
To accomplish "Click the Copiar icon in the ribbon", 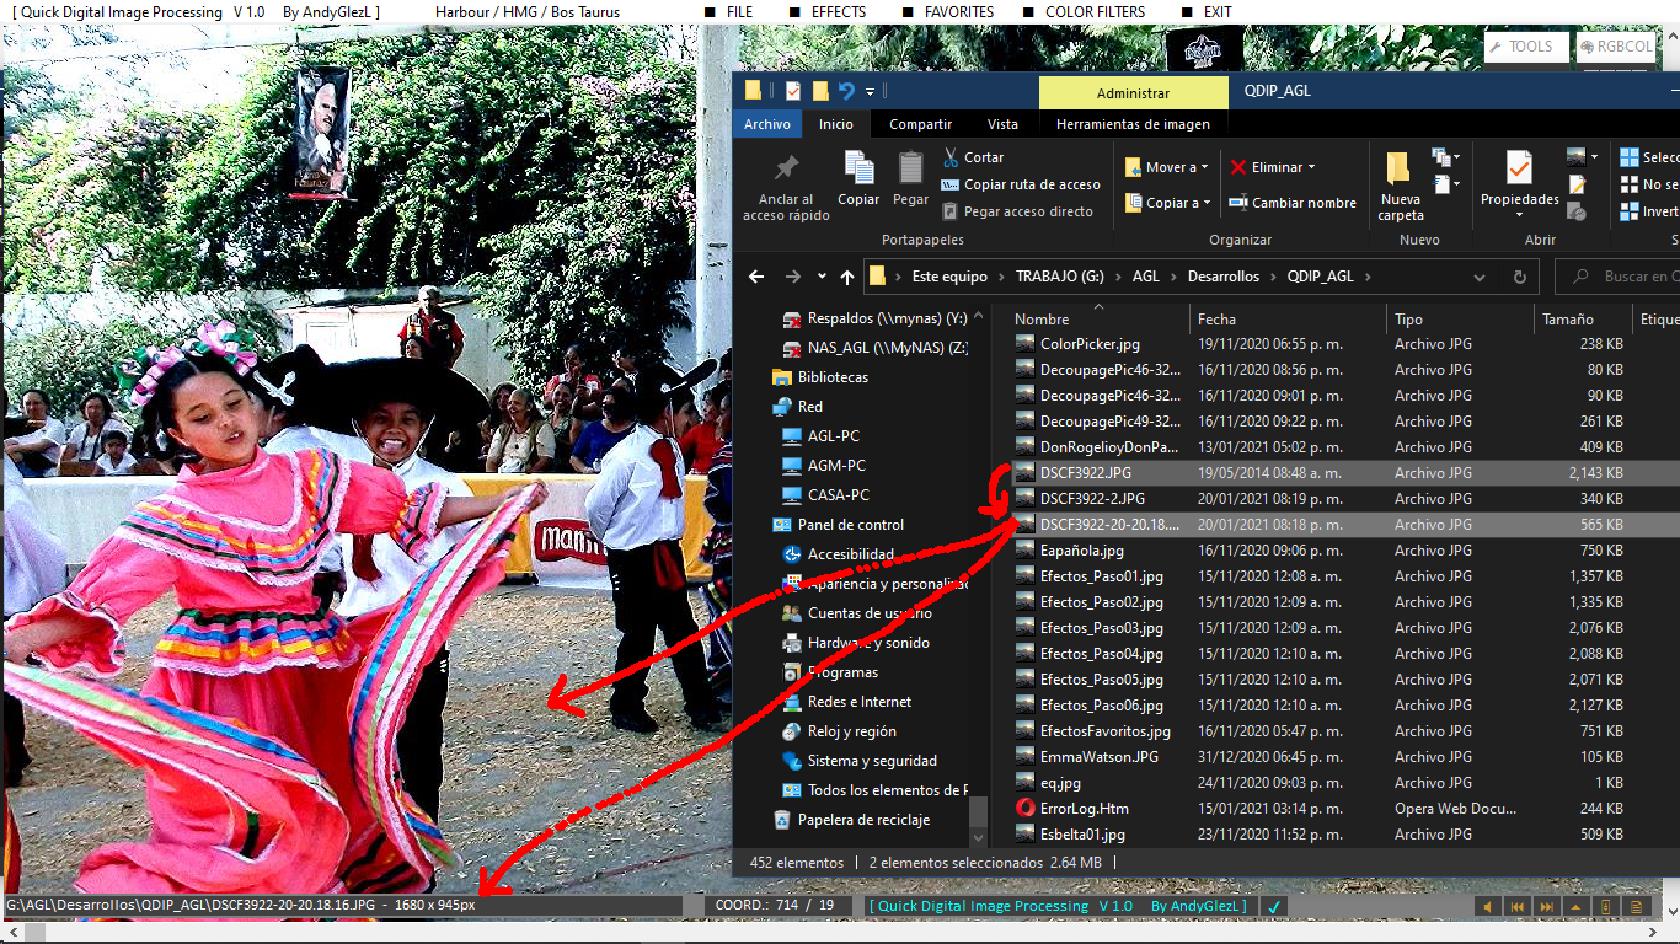I will pos(858,168).
